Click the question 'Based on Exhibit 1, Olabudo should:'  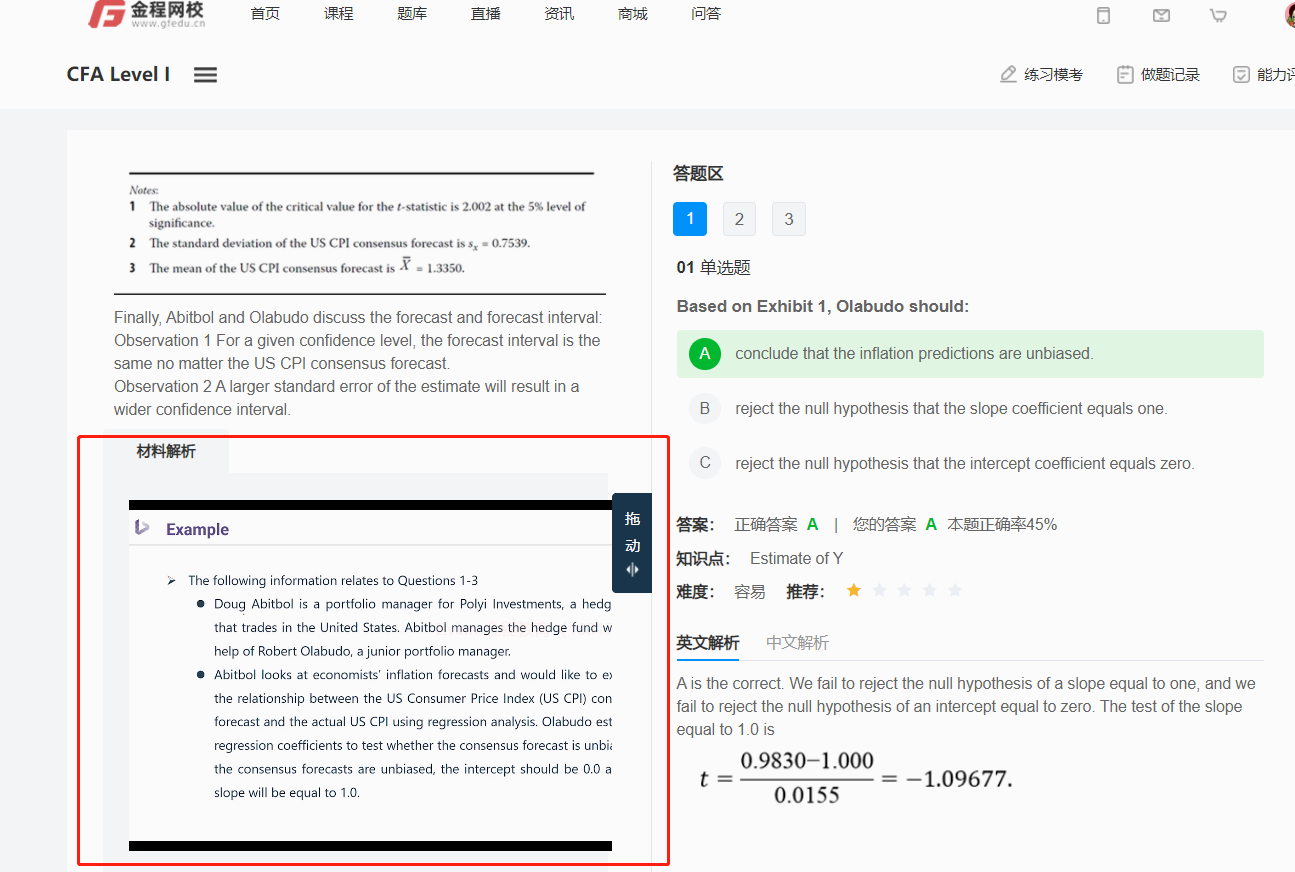click(823, 306)
